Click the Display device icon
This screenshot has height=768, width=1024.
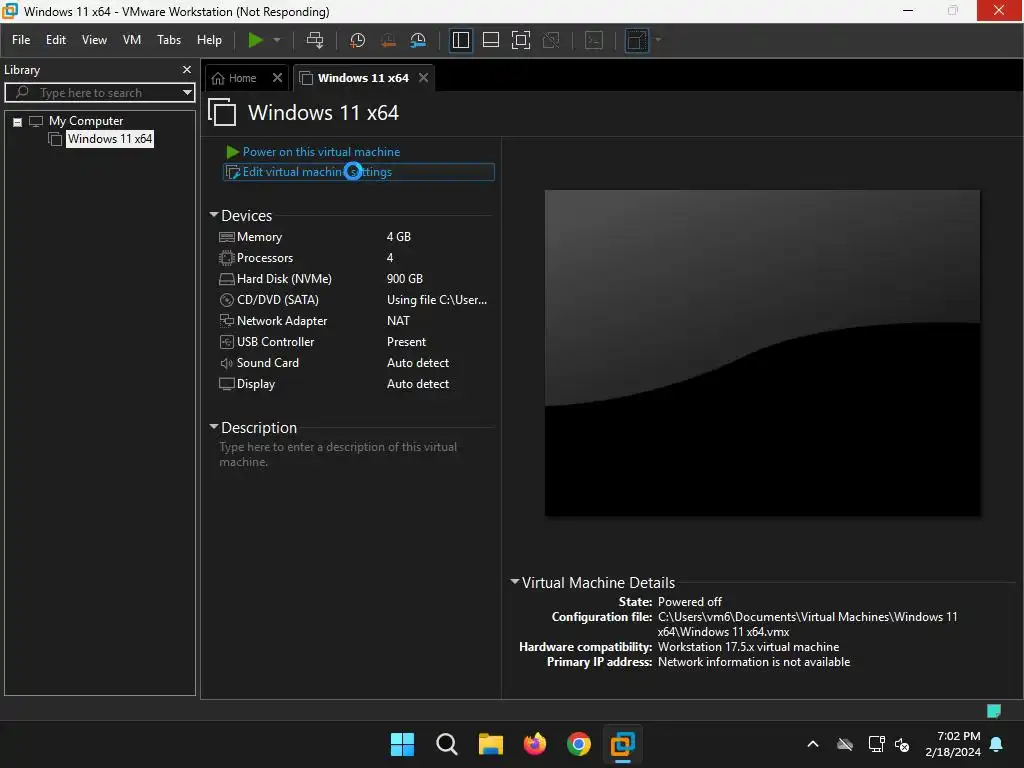click(227, 383)
